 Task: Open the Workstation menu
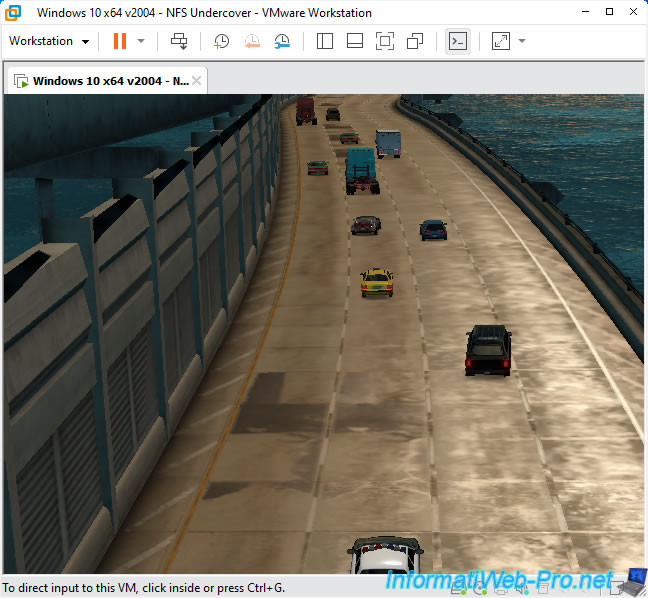click(x=49, y=41)
